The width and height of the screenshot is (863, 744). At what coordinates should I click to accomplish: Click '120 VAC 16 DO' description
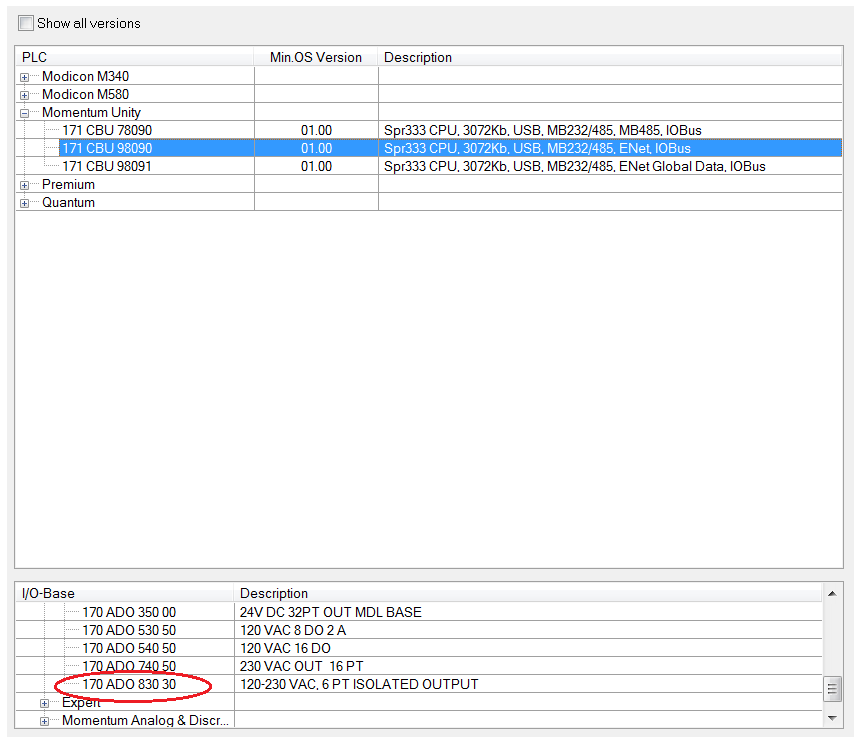coord(285,648)
